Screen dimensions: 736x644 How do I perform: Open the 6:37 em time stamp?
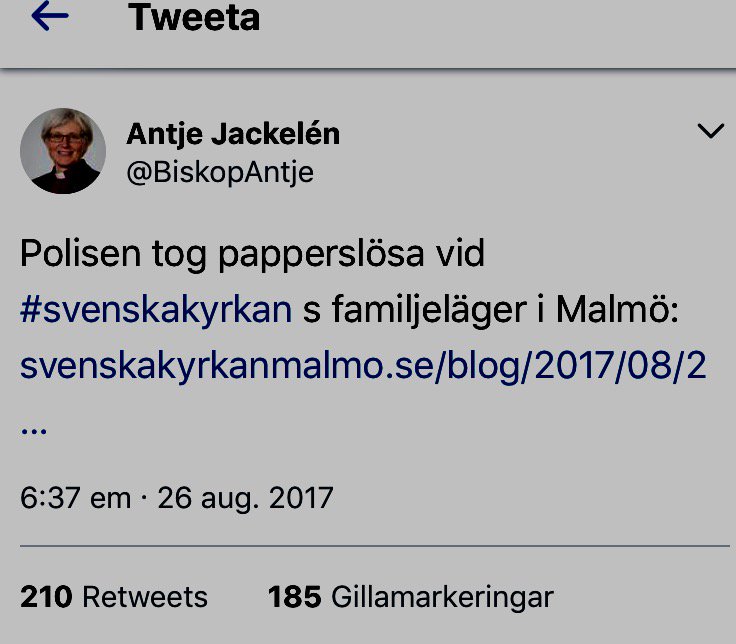click(x=75, y=498)
